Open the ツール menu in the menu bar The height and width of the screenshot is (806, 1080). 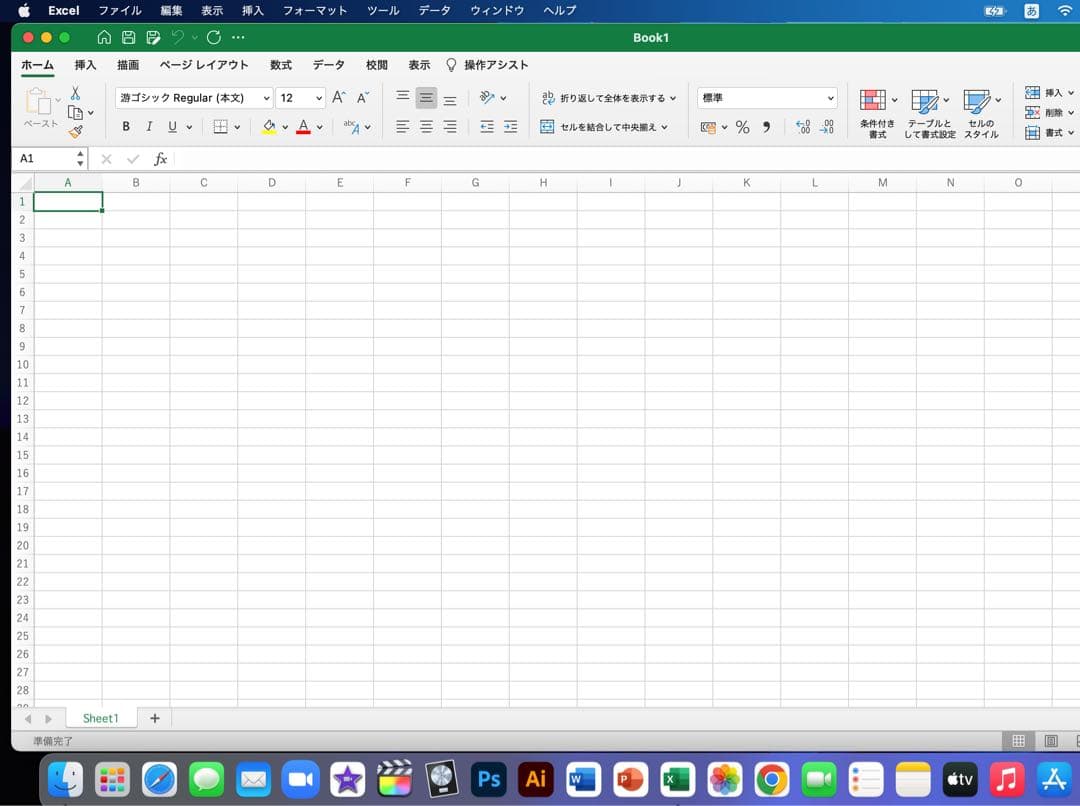pos(382,11)
